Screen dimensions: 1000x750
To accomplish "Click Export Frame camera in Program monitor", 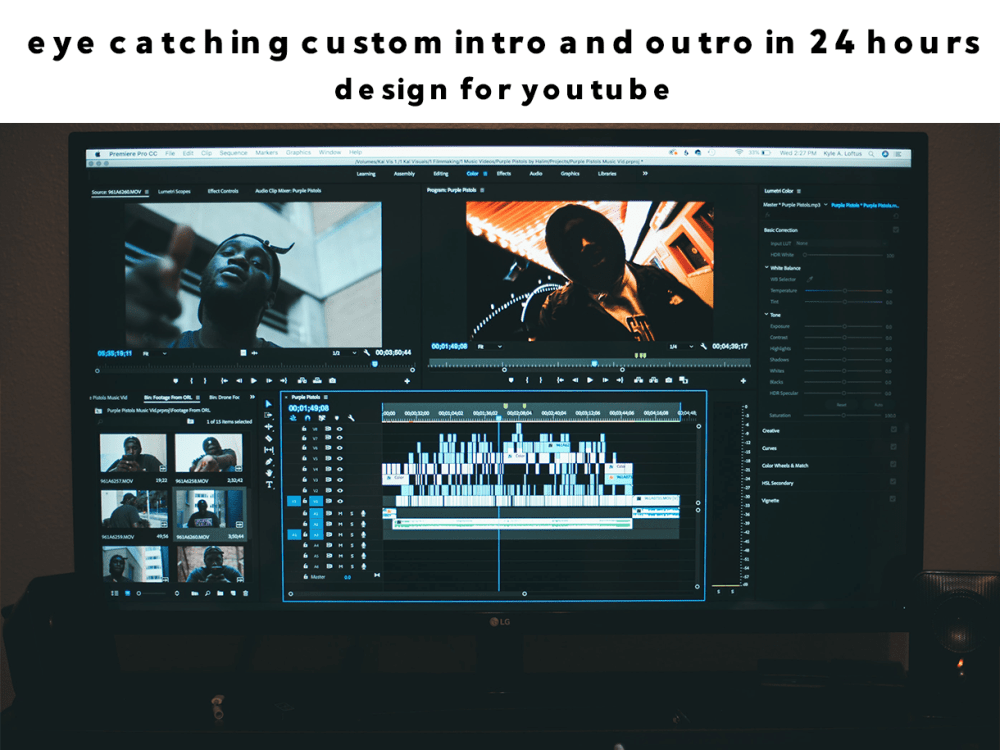I will coord(668,380).
